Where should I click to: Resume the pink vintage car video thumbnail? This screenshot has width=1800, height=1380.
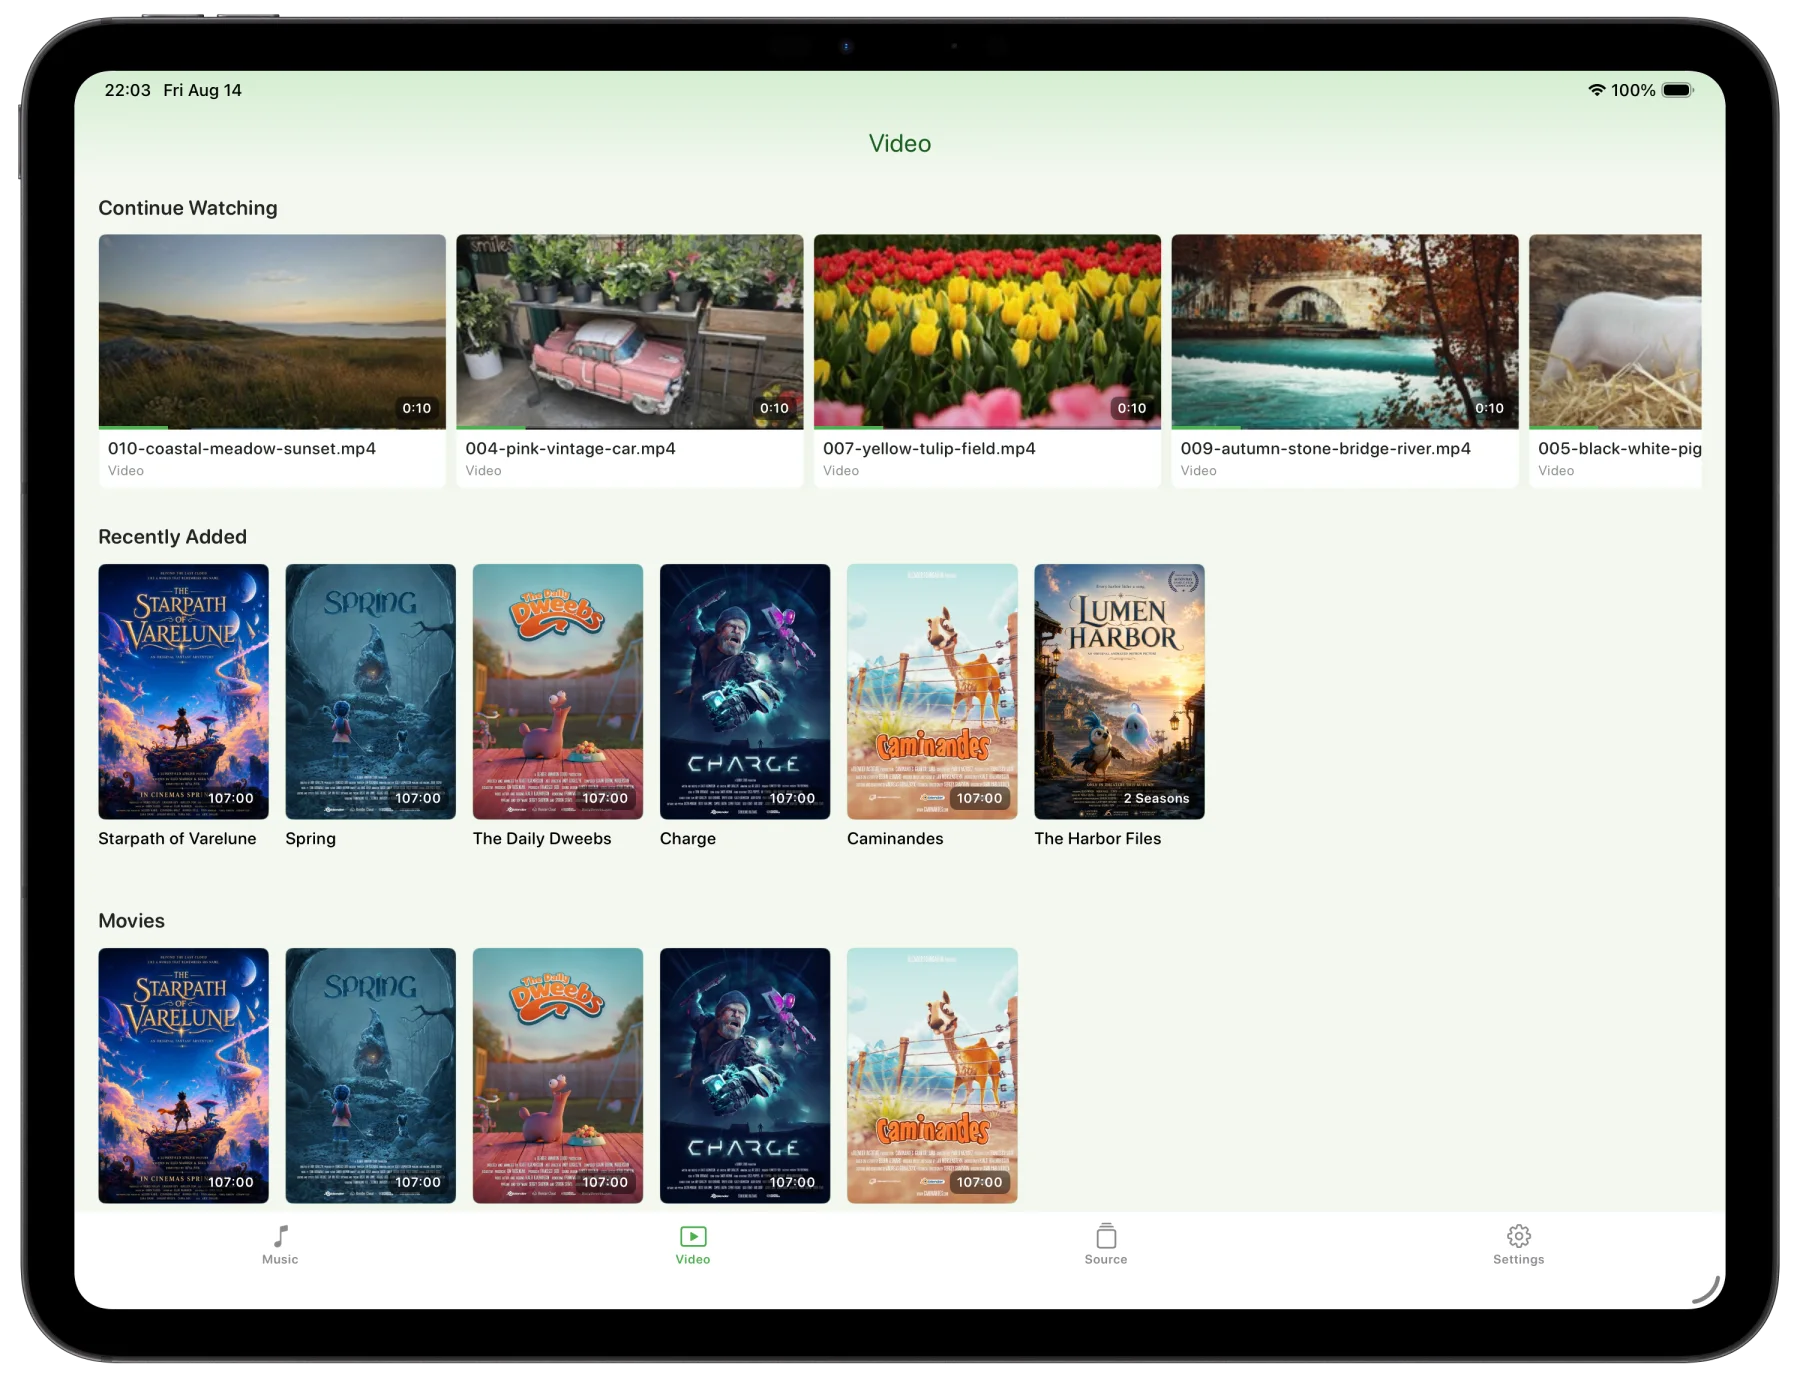pos(629,331)
